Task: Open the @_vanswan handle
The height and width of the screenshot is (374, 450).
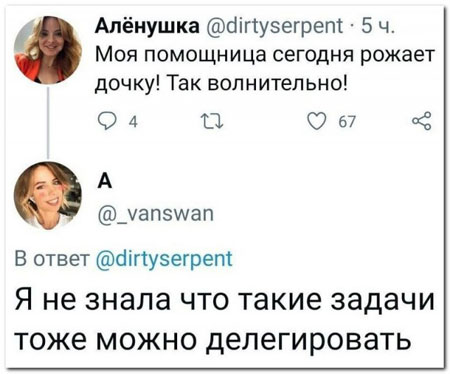Action: pos(156,214)
